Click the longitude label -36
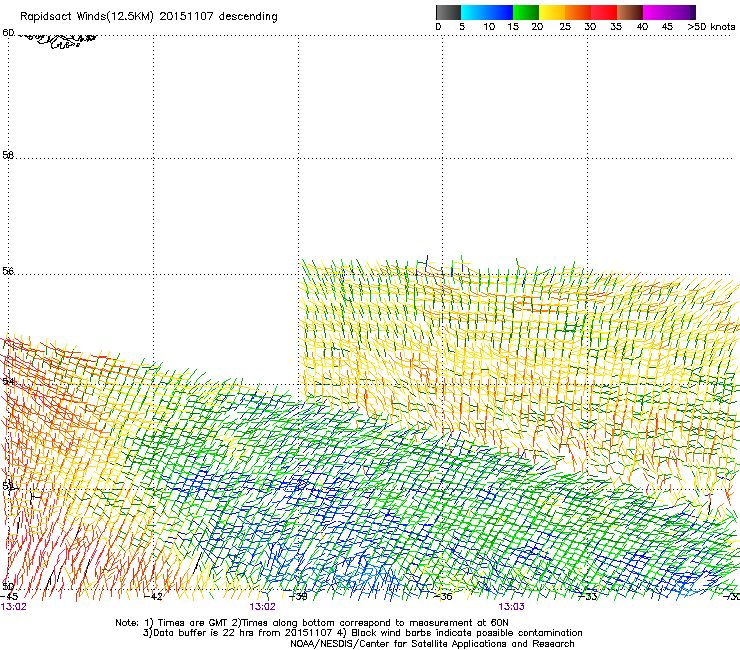The image size is (740, 650). pyautogui.click(x=443, y=597)
